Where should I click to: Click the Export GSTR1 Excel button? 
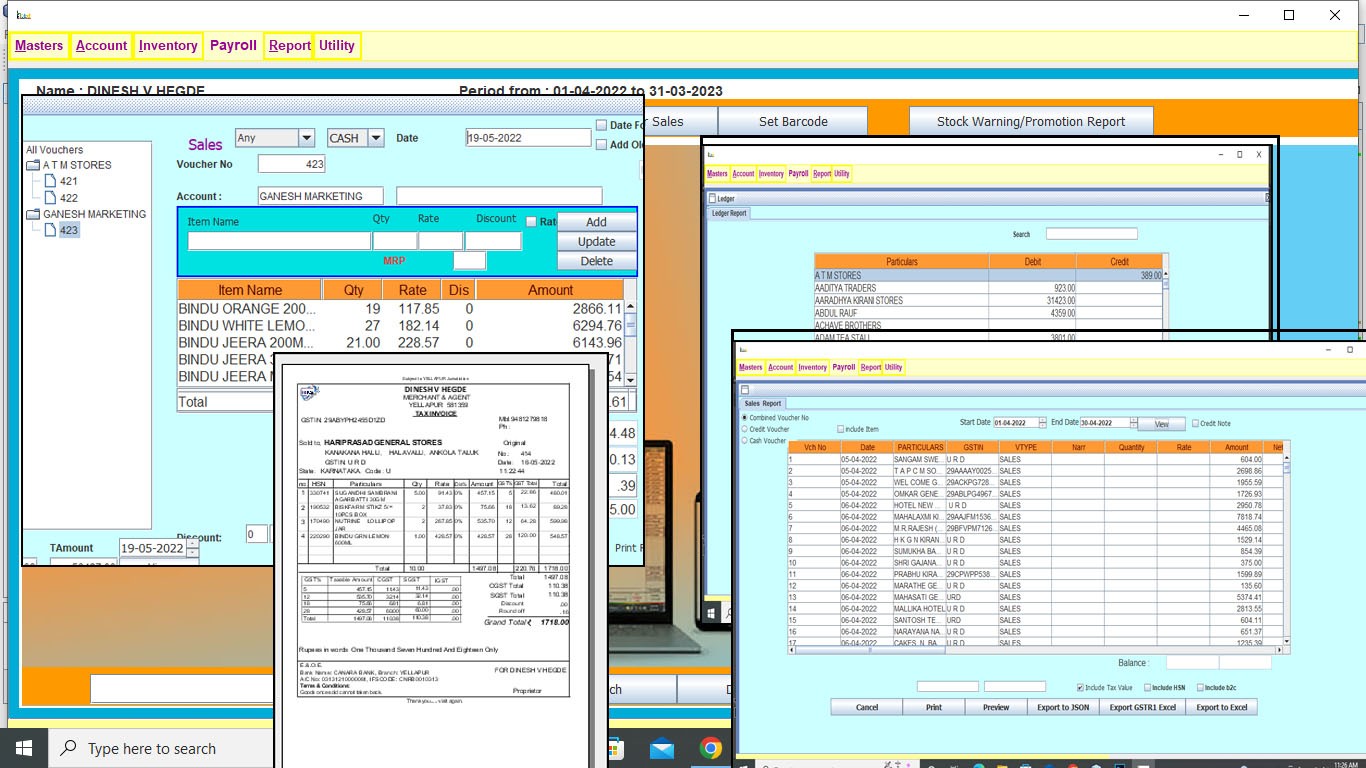[1143, 707]
